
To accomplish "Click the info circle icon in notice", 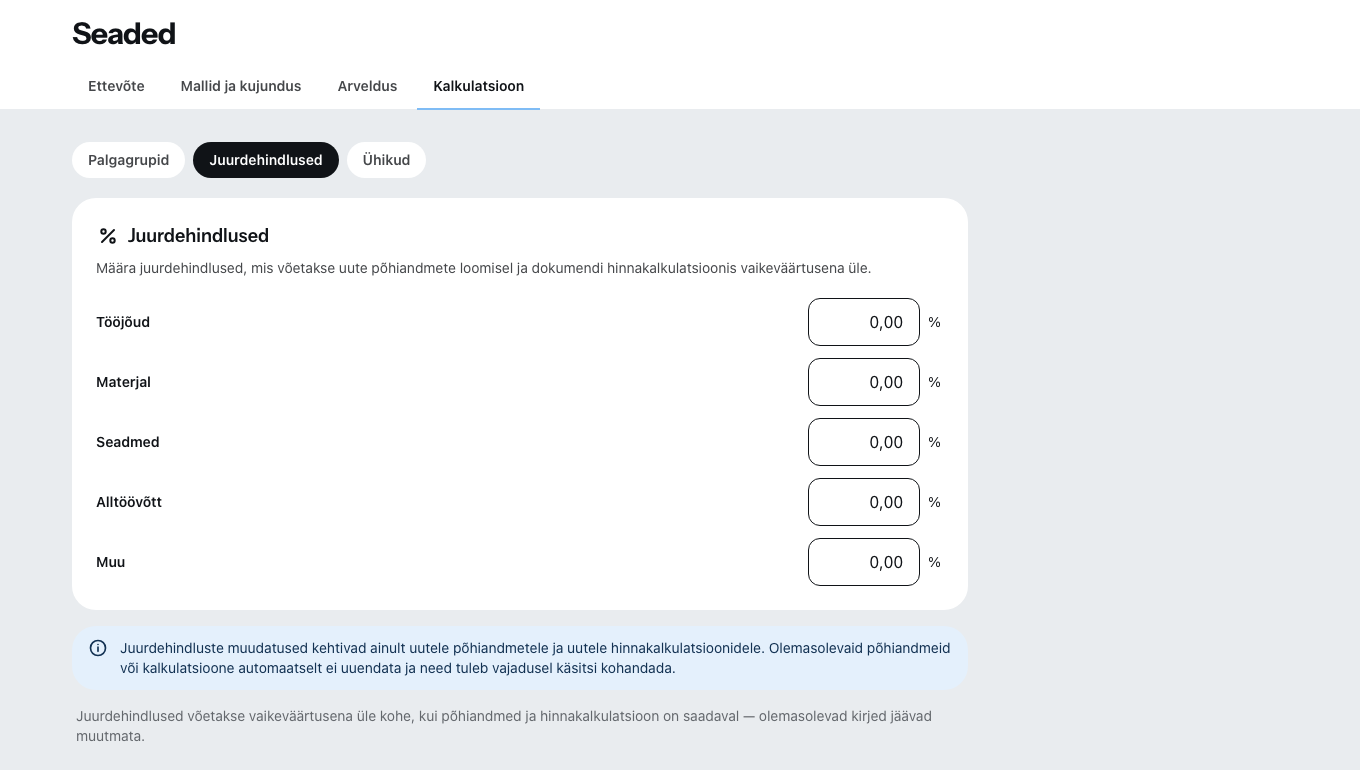I will coord(98,648).
